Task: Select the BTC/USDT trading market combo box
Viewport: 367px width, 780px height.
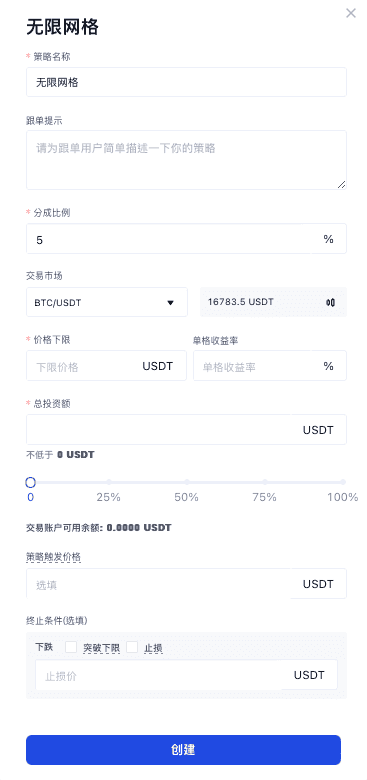Action: pyautogui.click(x=107, y=302)
